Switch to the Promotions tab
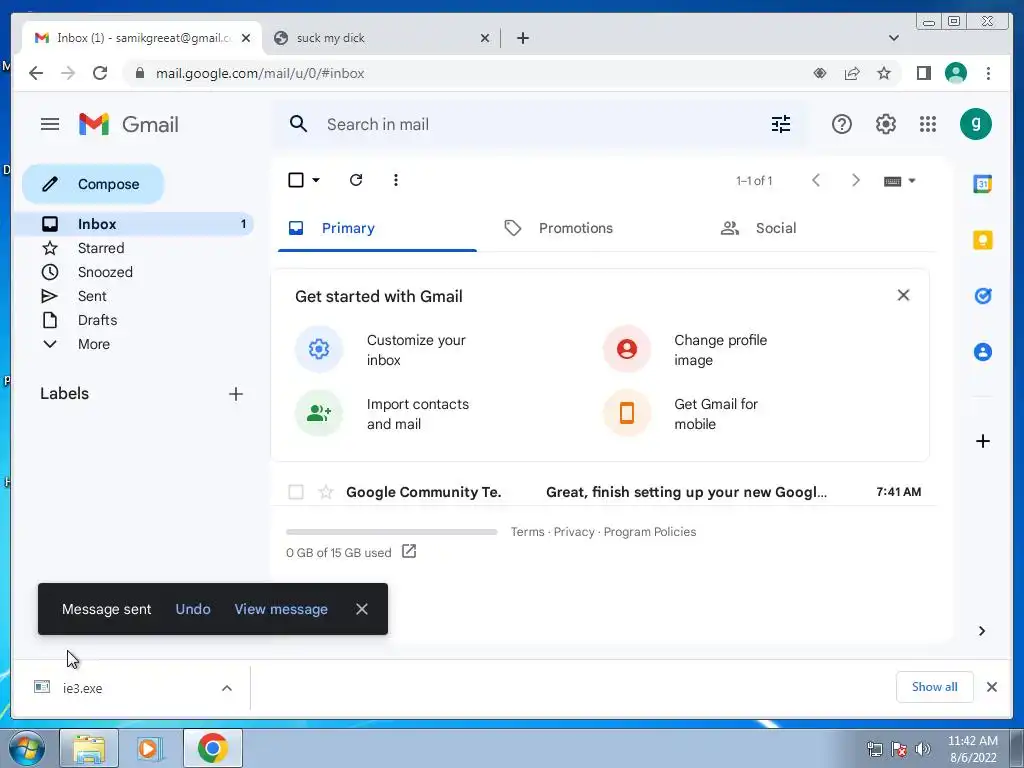Screen dimensions: 1024x768 576,228
